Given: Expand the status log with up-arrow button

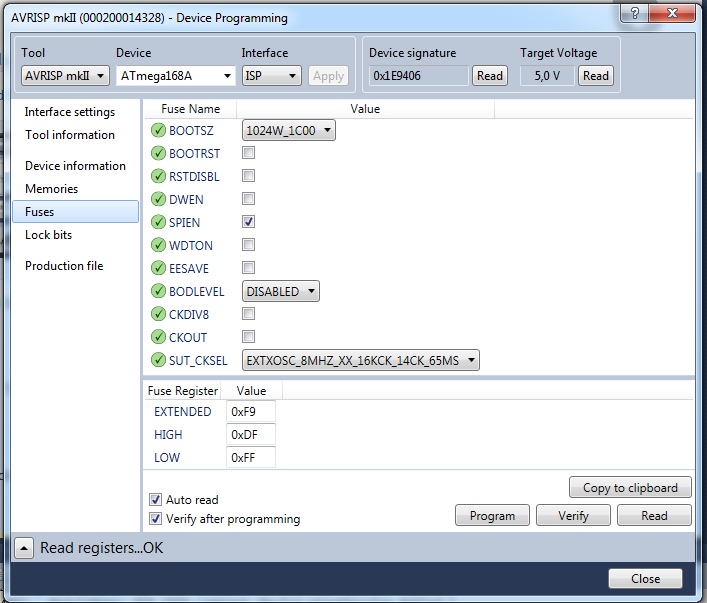Looking at the screenshot, I should (24, 549).
